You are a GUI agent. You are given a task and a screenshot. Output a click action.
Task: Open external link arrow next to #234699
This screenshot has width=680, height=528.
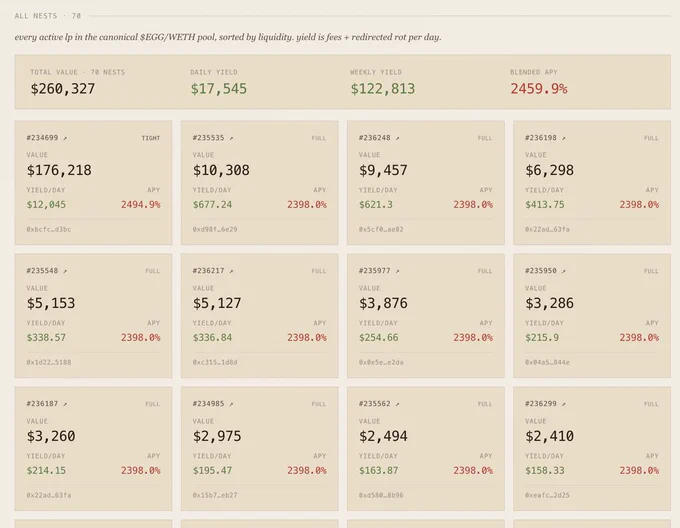point(65,138)
